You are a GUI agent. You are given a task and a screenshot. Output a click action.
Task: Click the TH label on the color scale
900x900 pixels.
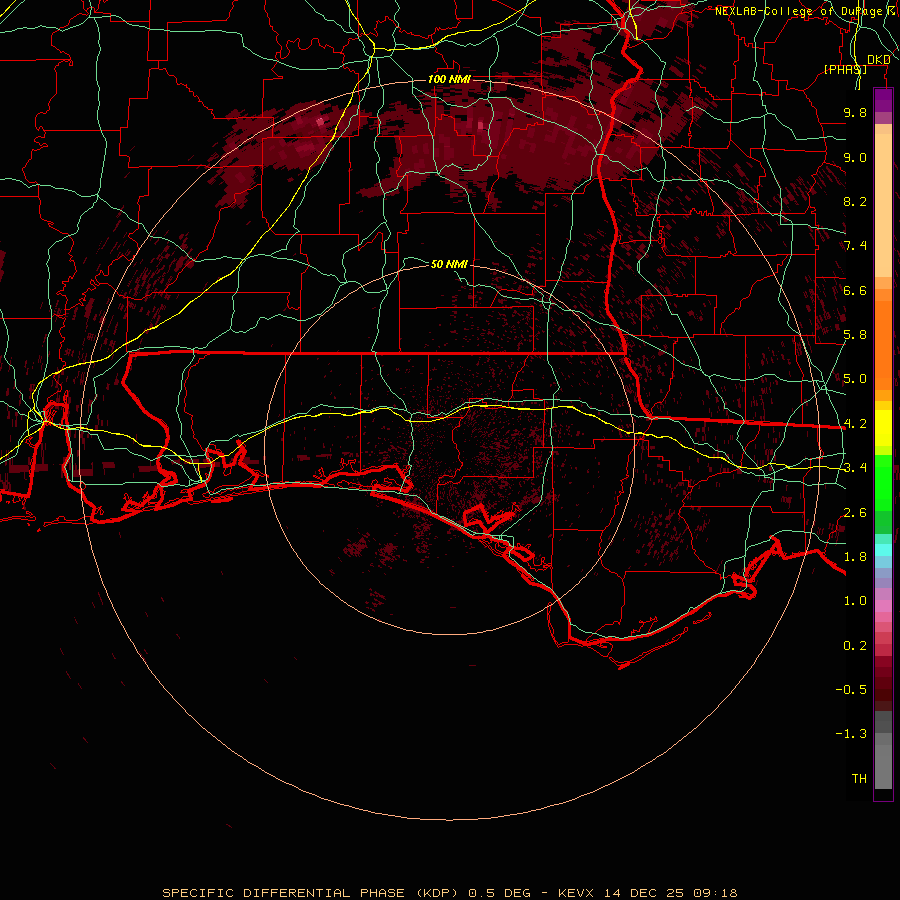click(859, 779)
